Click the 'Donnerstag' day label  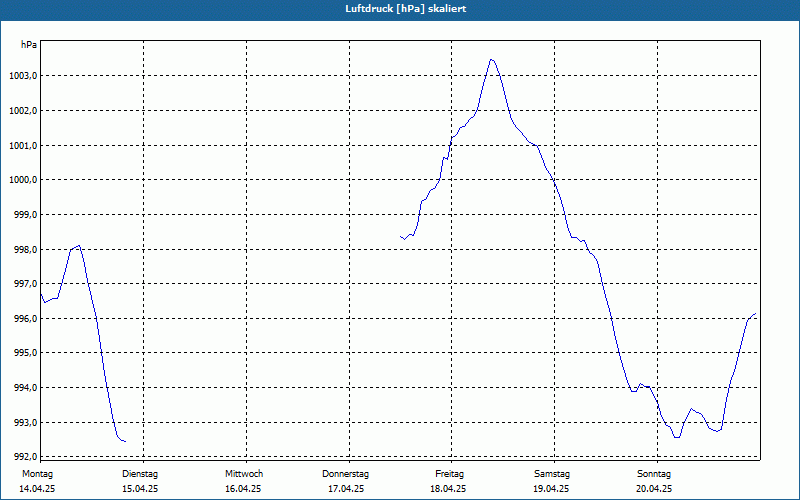tap(345, 474)
